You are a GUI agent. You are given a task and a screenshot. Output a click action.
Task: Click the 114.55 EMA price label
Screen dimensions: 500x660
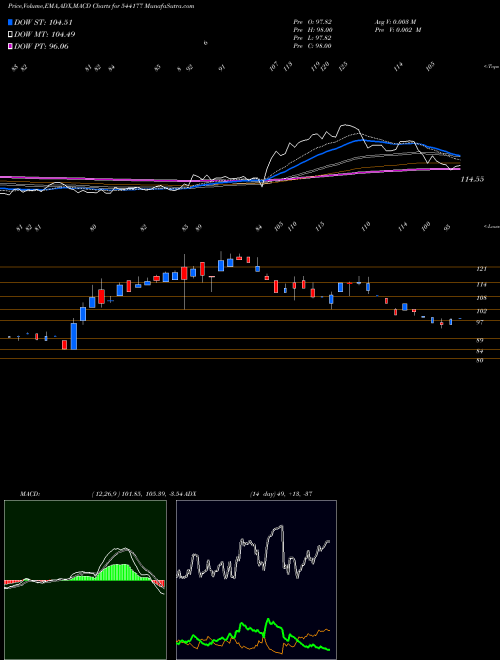click(472, 179)
